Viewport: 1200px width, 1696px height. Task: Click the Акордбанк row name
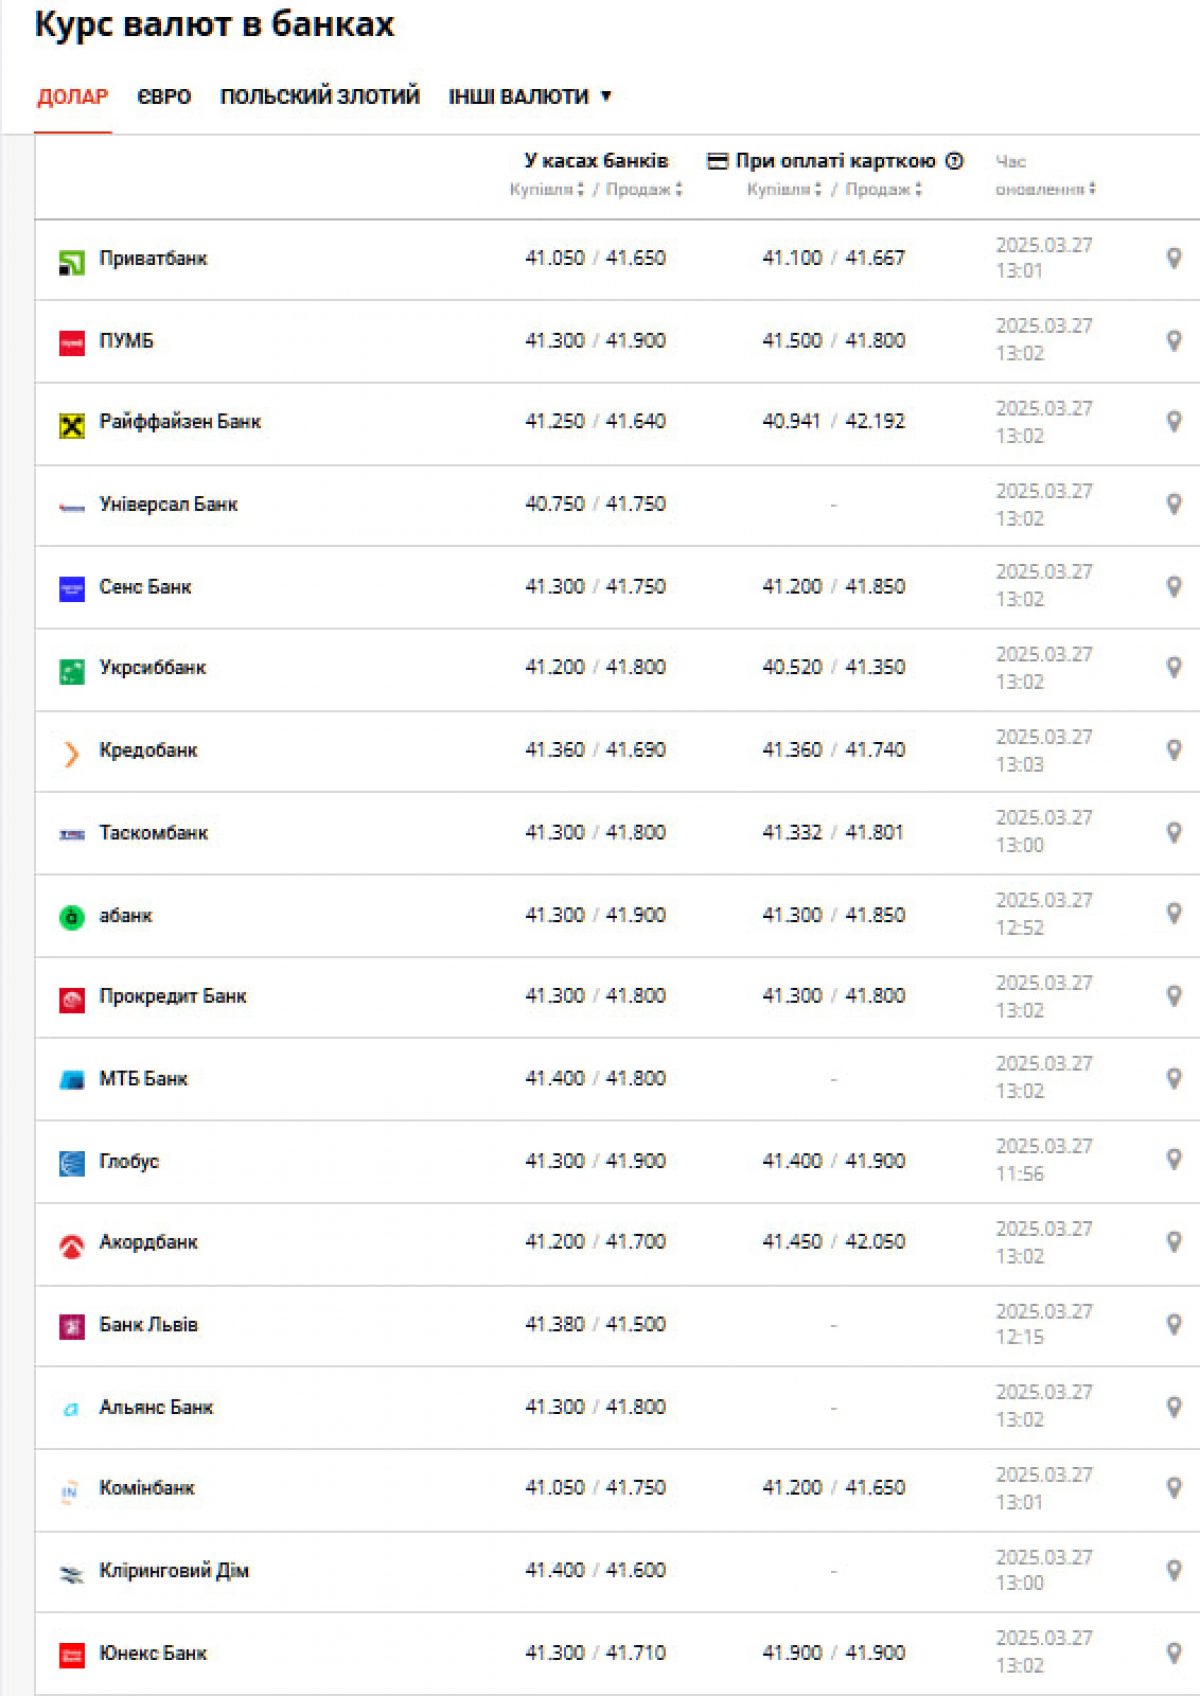pos(148,1242)
